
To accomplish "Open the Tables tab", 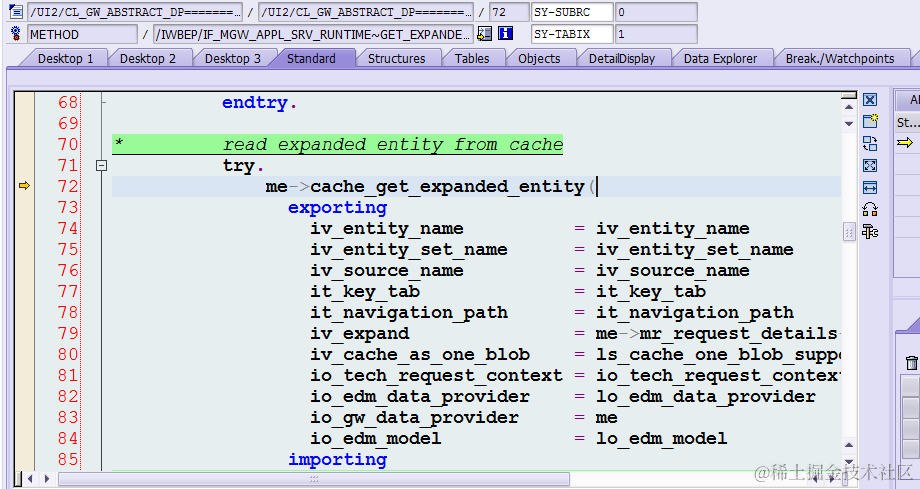I will (x=472, y=58).
